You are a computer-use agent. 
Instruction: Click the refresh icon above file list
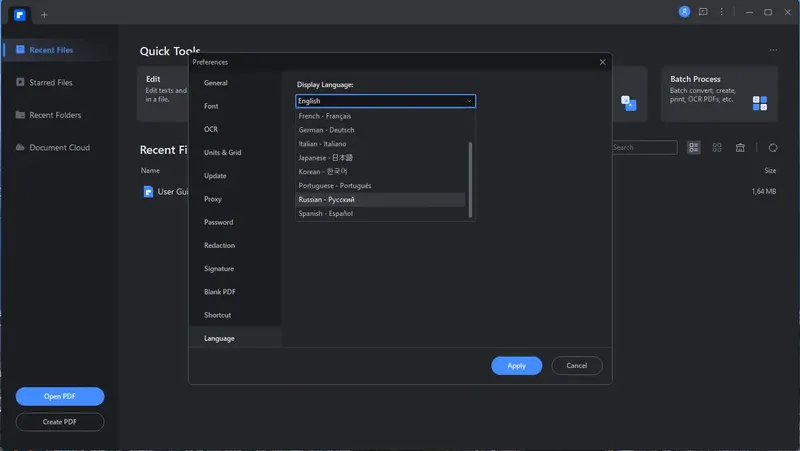[x=773, y=147]
